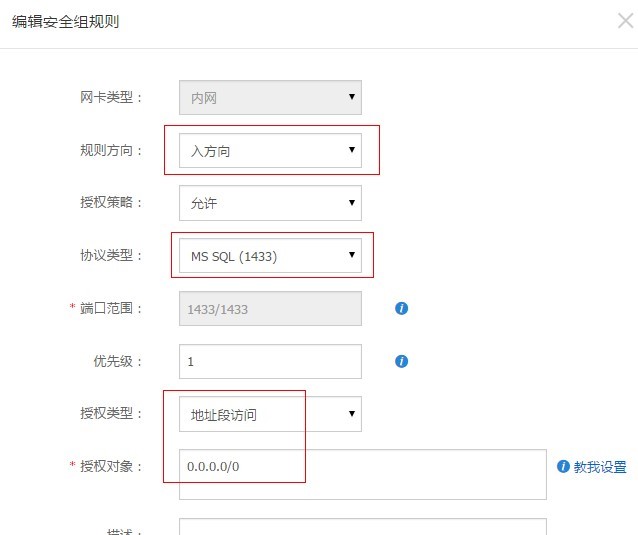Open the 授权类型 dropdown showing 地址段访问
This screenshot has height=535, width=638.
[x=270, y=414]
